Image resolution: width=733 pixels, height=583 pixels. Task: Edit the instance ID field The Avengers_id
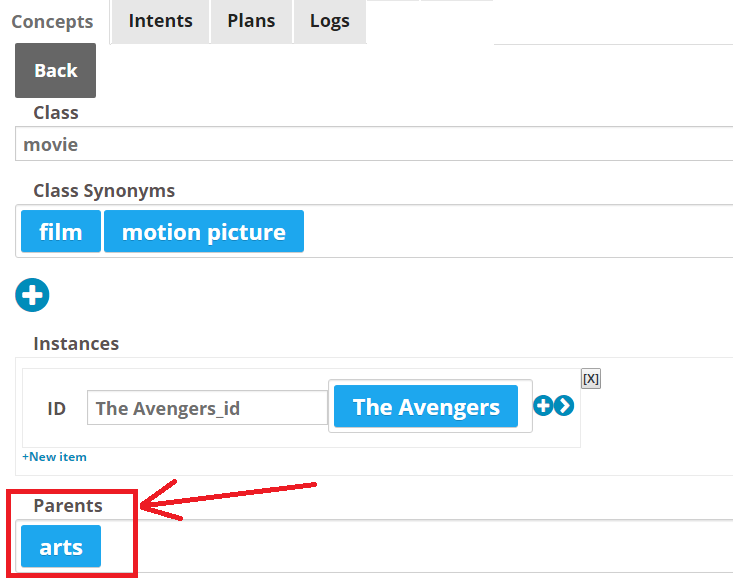click(207, 408)
